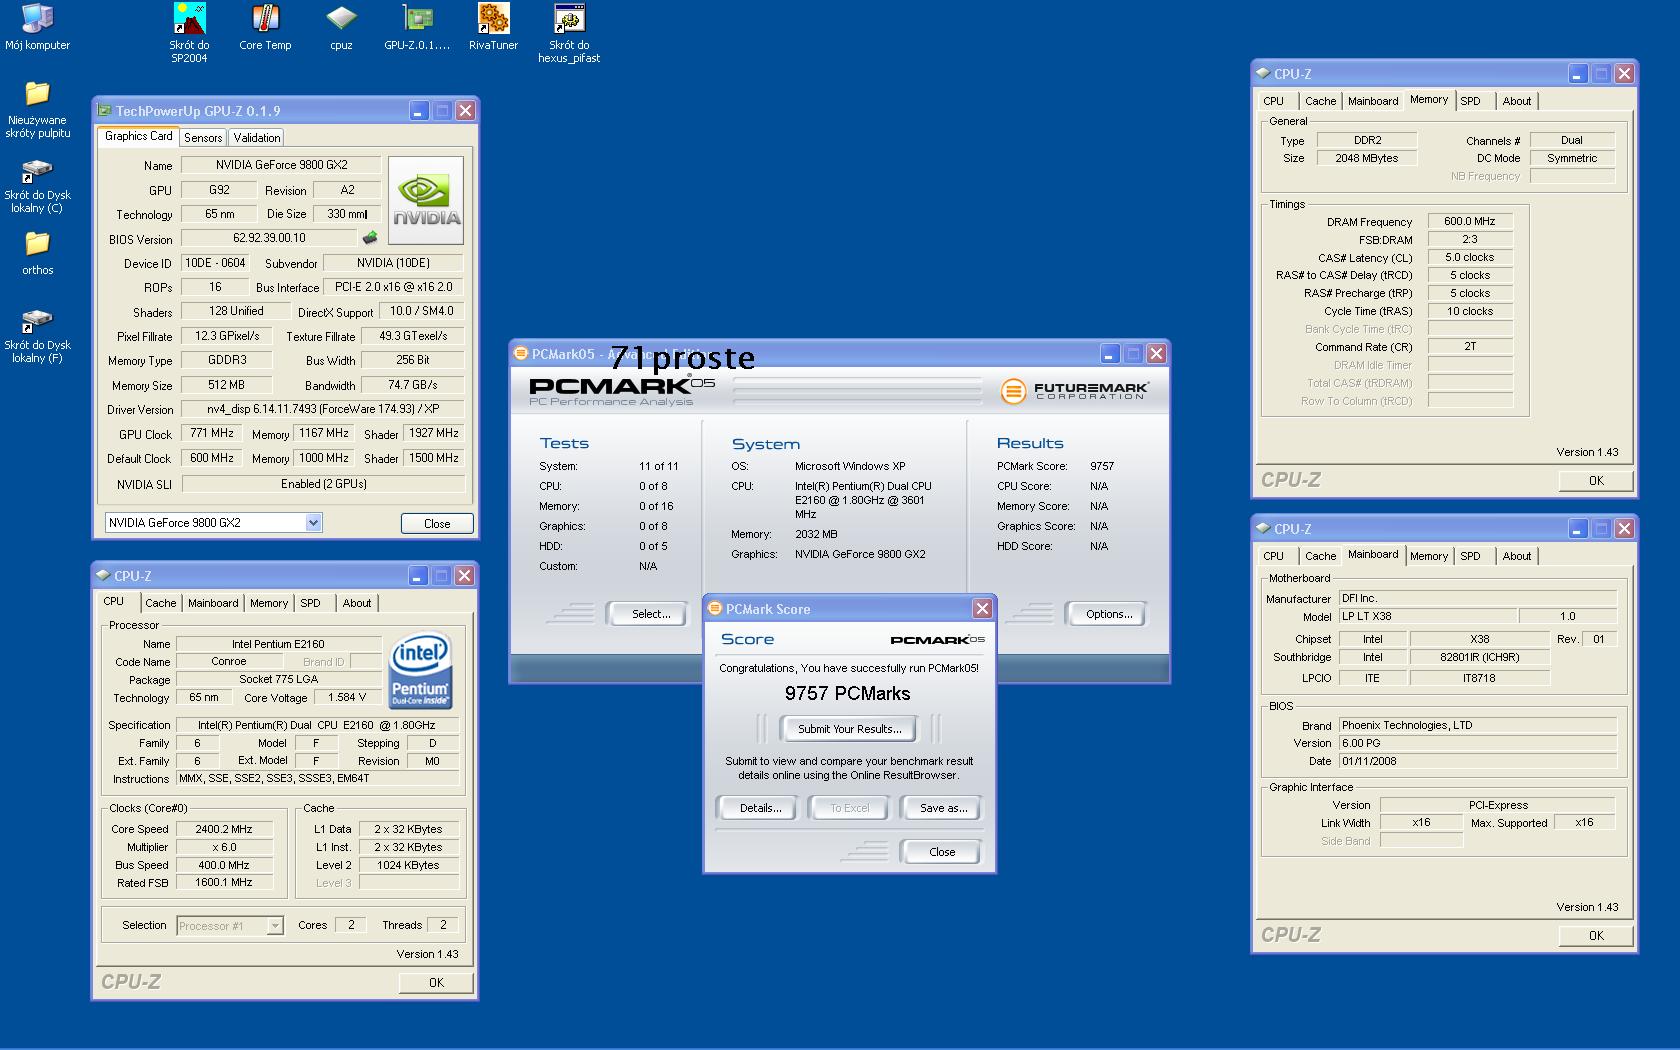This screenshot has width=1680, height=1050.
Task: Click PCMark Score dialog title icon
Action: [x=714, y=608]
